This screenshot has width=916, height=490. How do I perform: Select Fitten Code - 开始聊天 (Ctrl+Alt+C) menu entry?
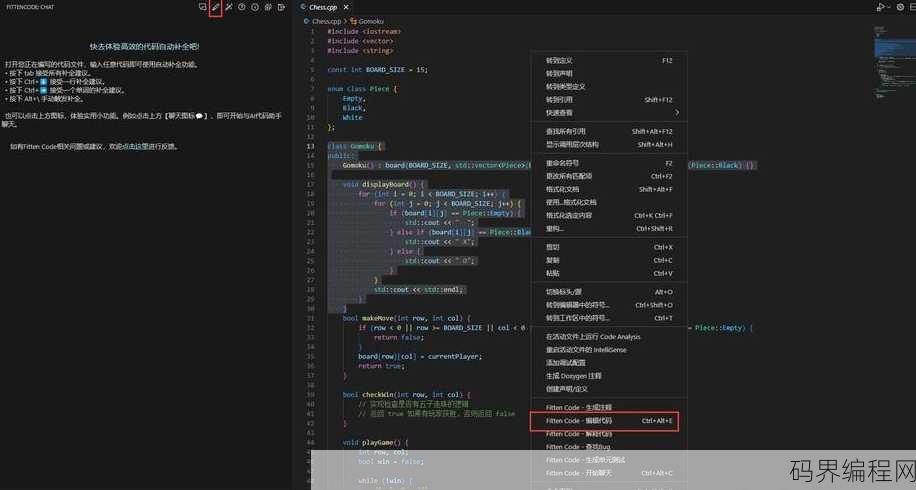click(x=609, y=473)
